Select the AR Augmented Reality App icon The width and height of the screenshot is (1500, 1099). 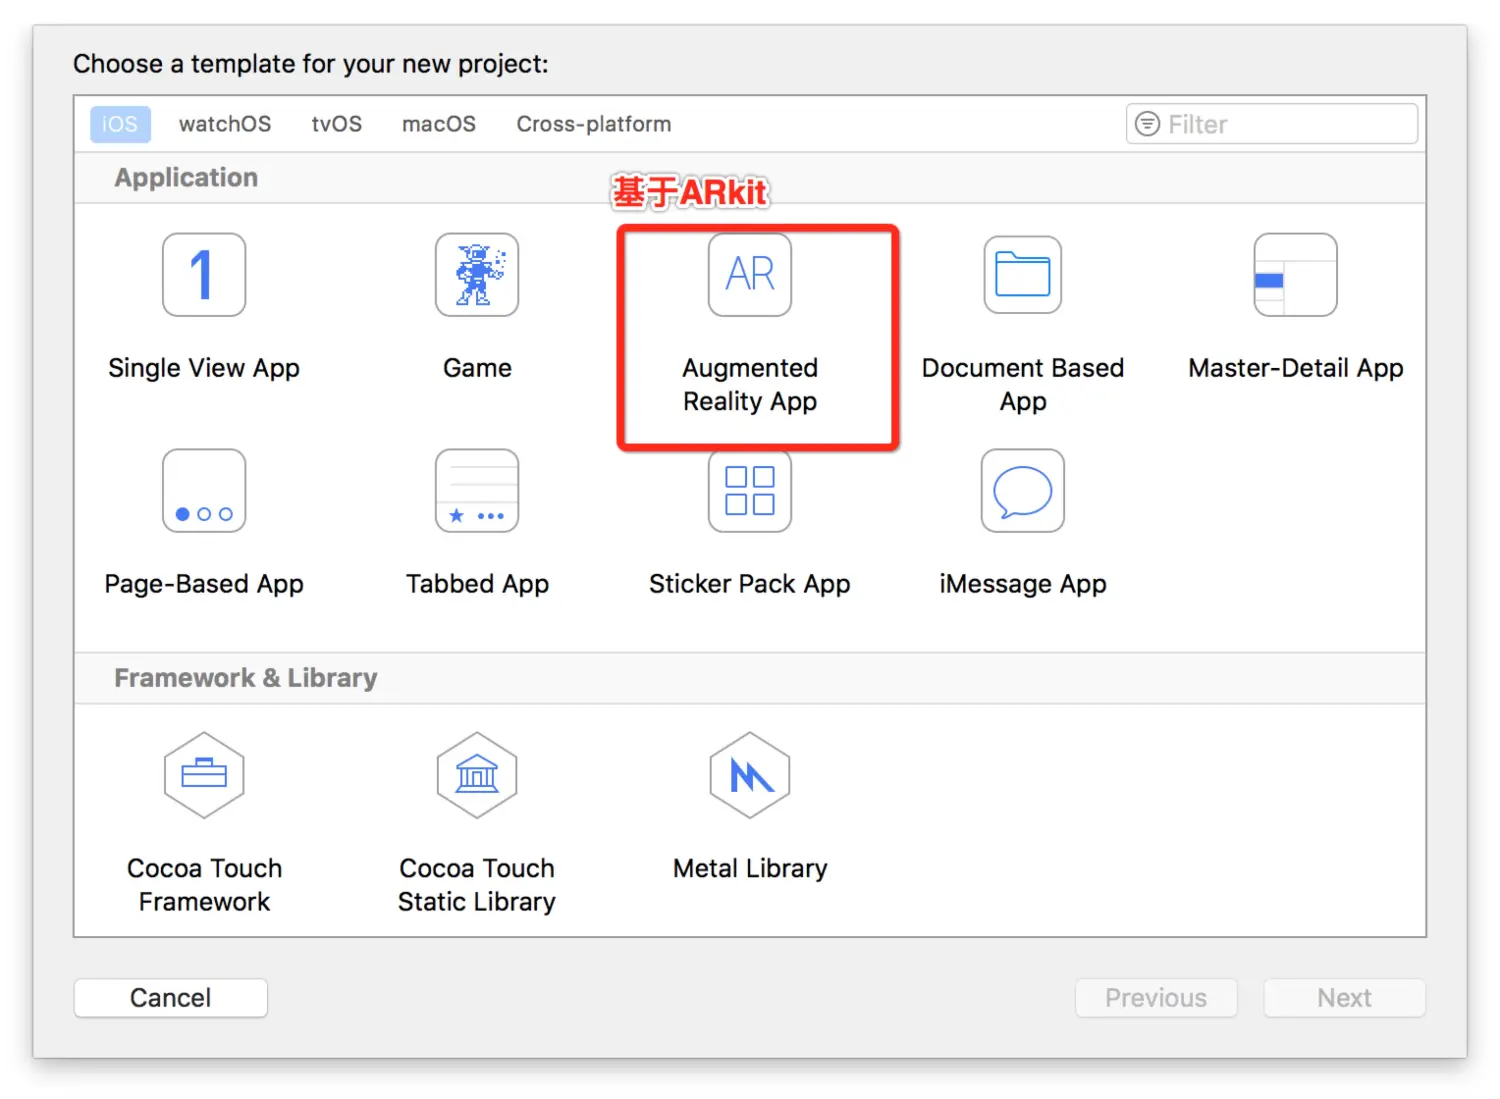(x=750, y=275)
